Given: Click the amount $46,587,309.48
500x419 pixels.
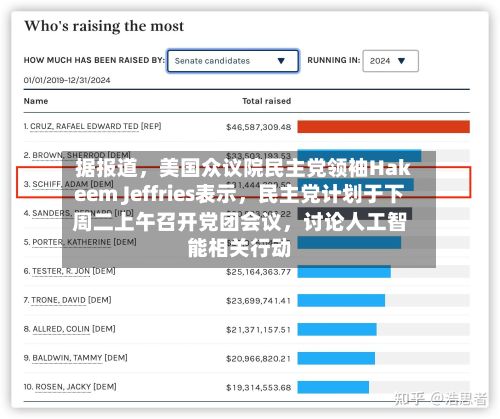Looking at the screenshot, I should [259, 127].
